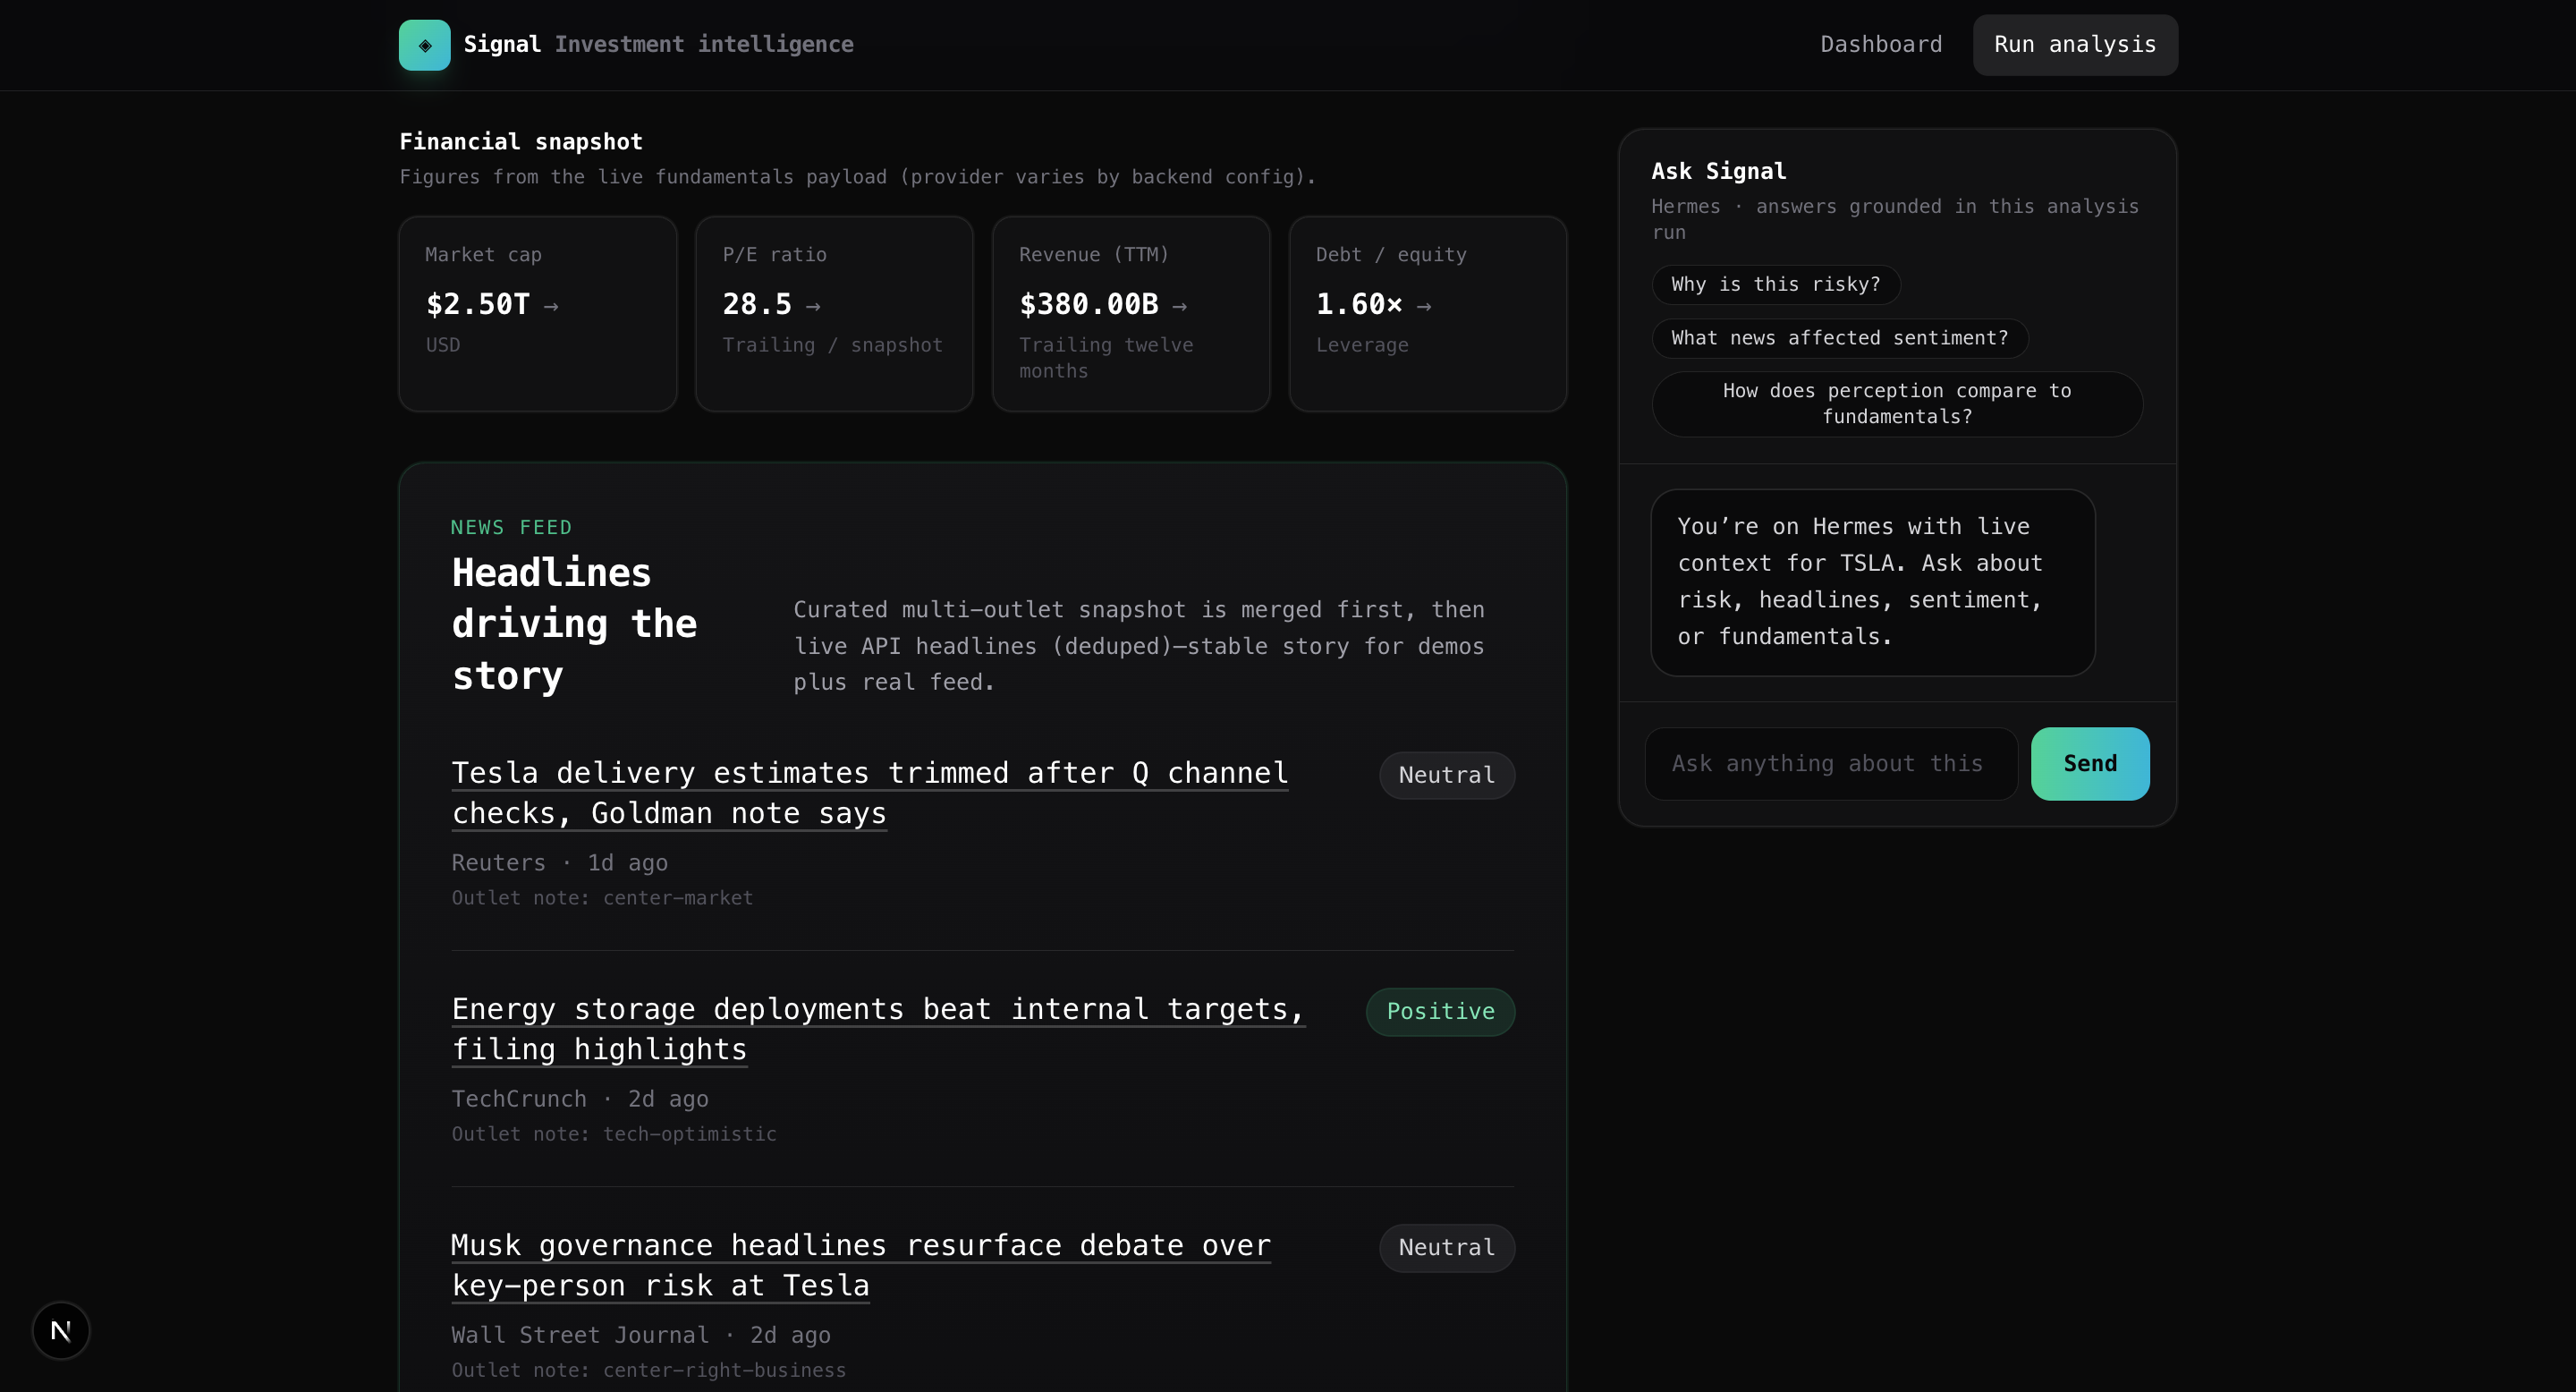Viewport: 2576px width, 1392px height.
Task: Open the Dashboard nav item
Action: pos(1880,45)
